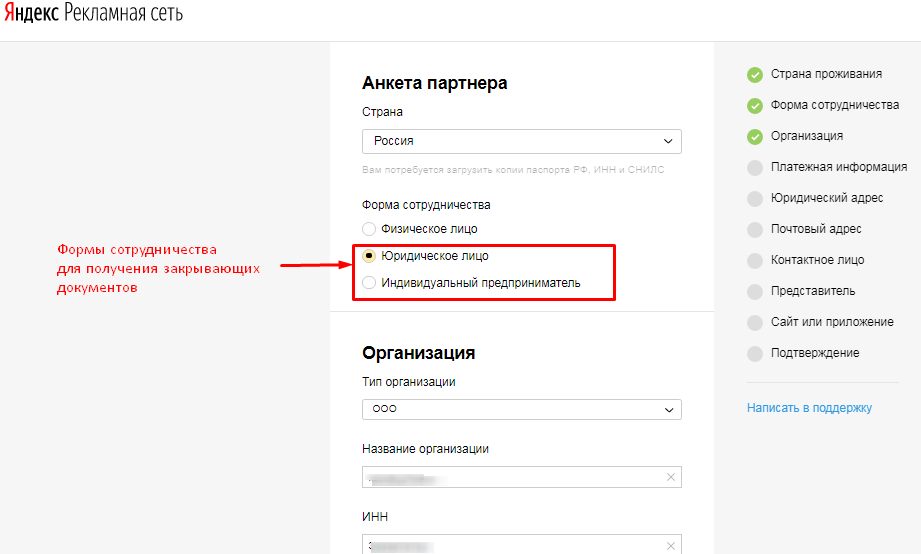Click green checkmark beside Форма сотрудничества
921x554 pixels.
pyautogui.click(x=754, y=105)
